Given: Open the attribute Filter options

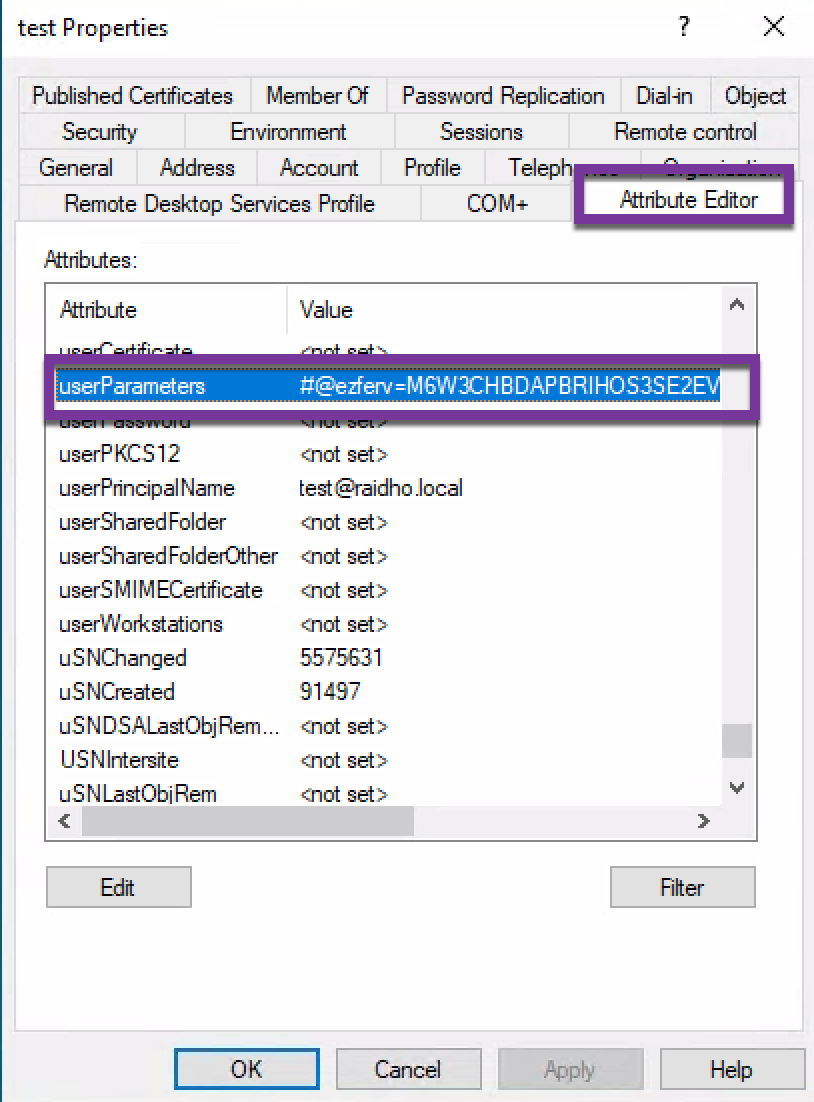Looking at the screenshot, I should [x=682, y=887].
